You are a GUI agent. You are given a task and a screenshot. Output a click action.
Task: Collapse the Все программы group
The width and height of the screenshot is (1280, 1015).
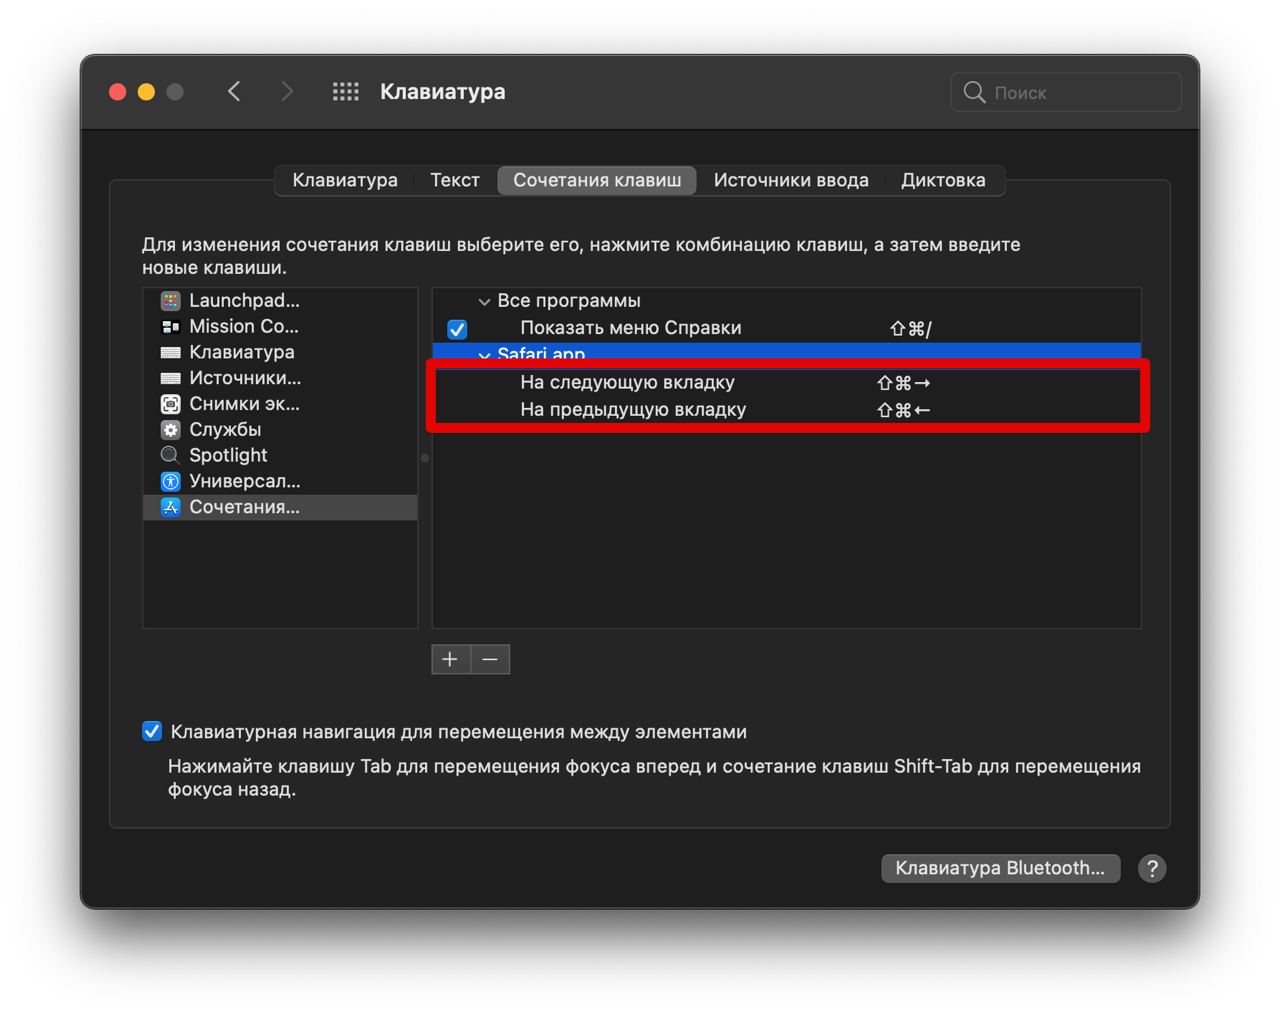(484, 301)
